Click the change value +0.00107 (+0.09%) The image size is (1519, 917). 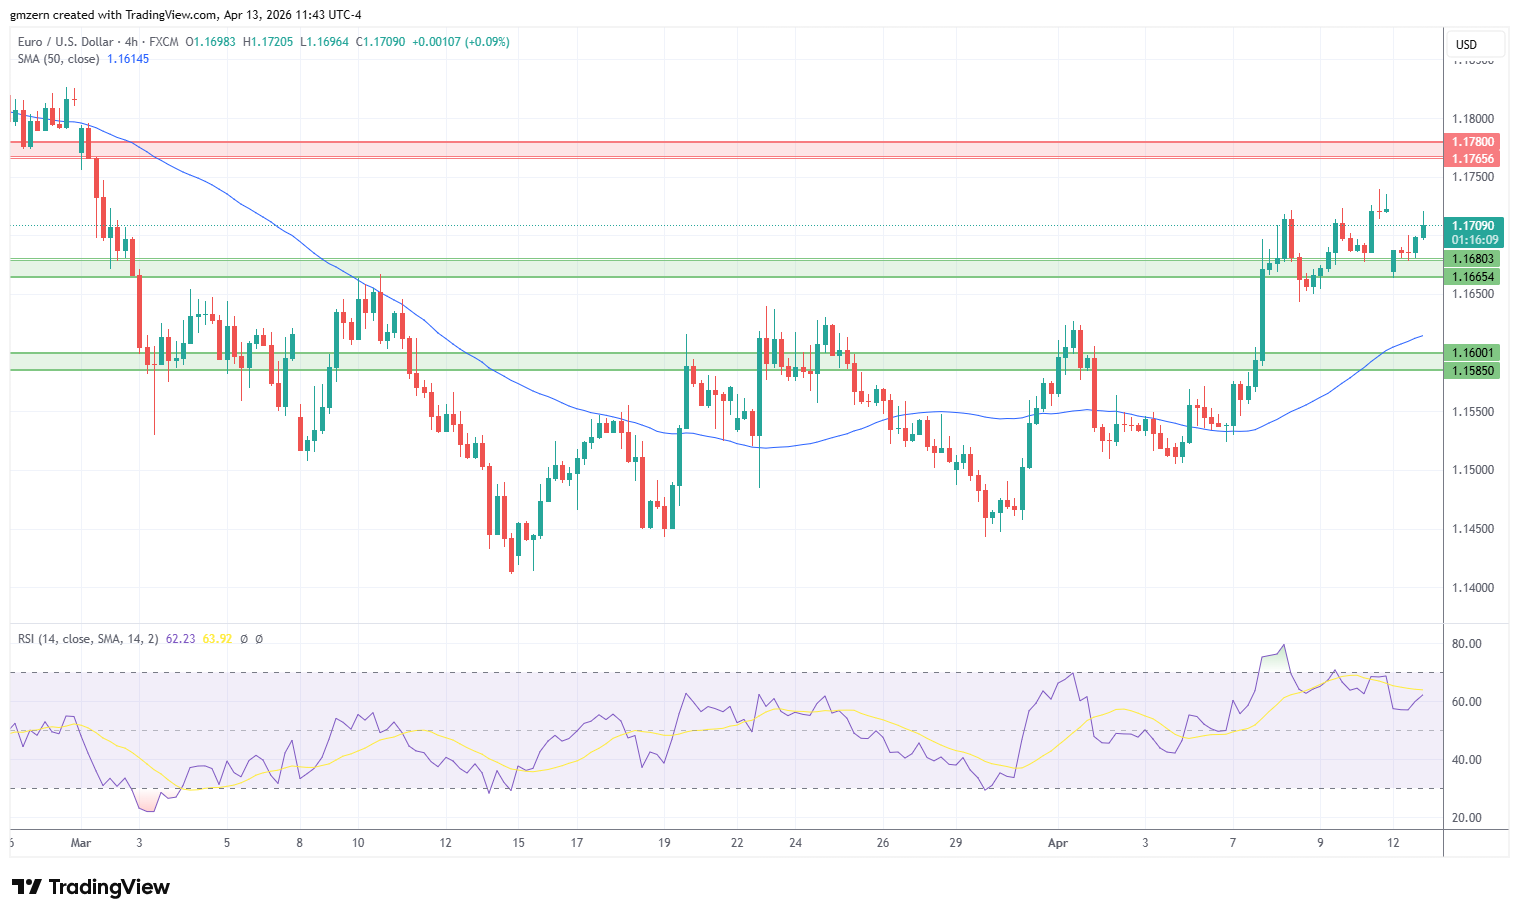(461, 42)
